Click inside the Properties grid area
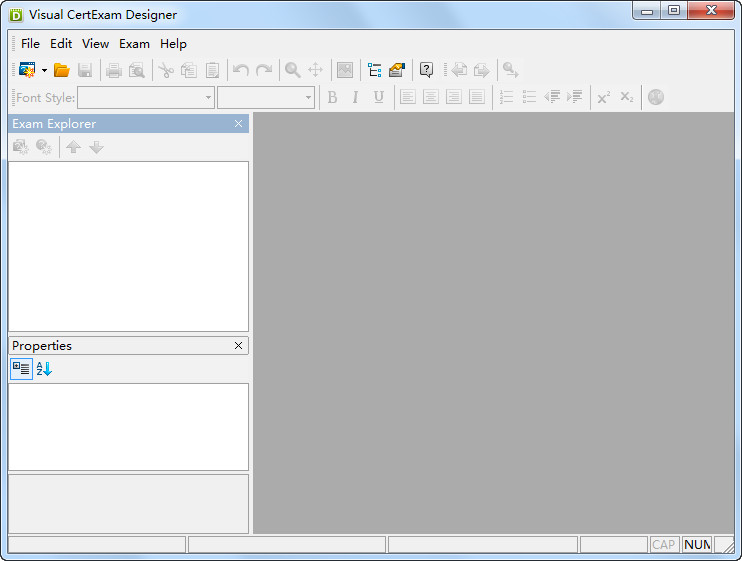This screenshot has width=742, height=561. [128, 427]
